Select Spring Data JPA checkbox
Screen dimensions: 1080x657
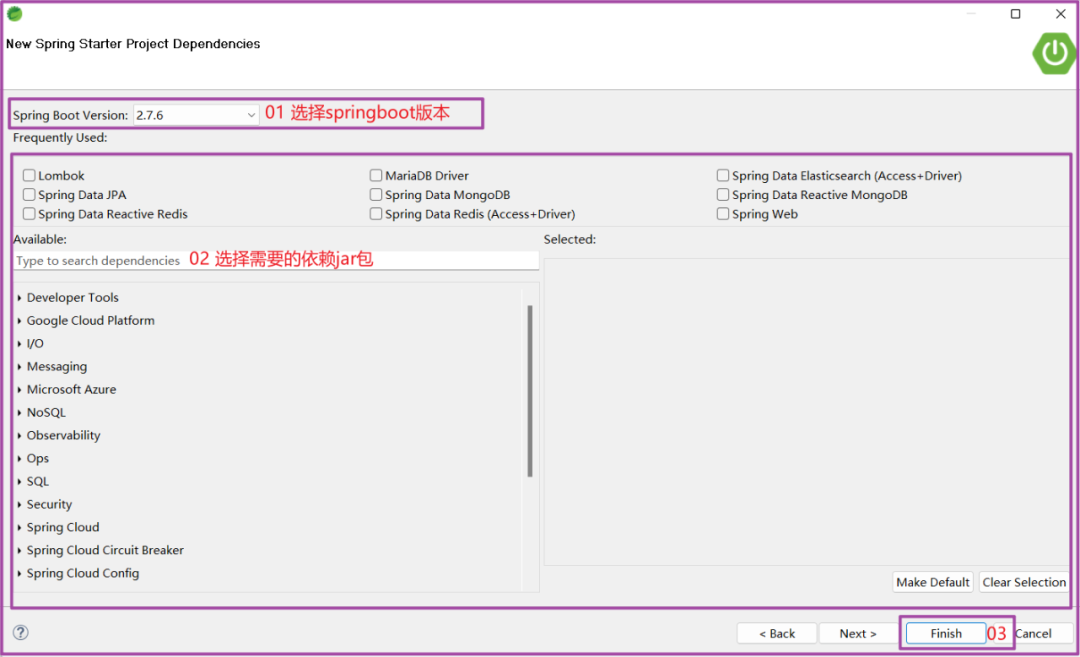pyautogui.click(x=29, y=194)
